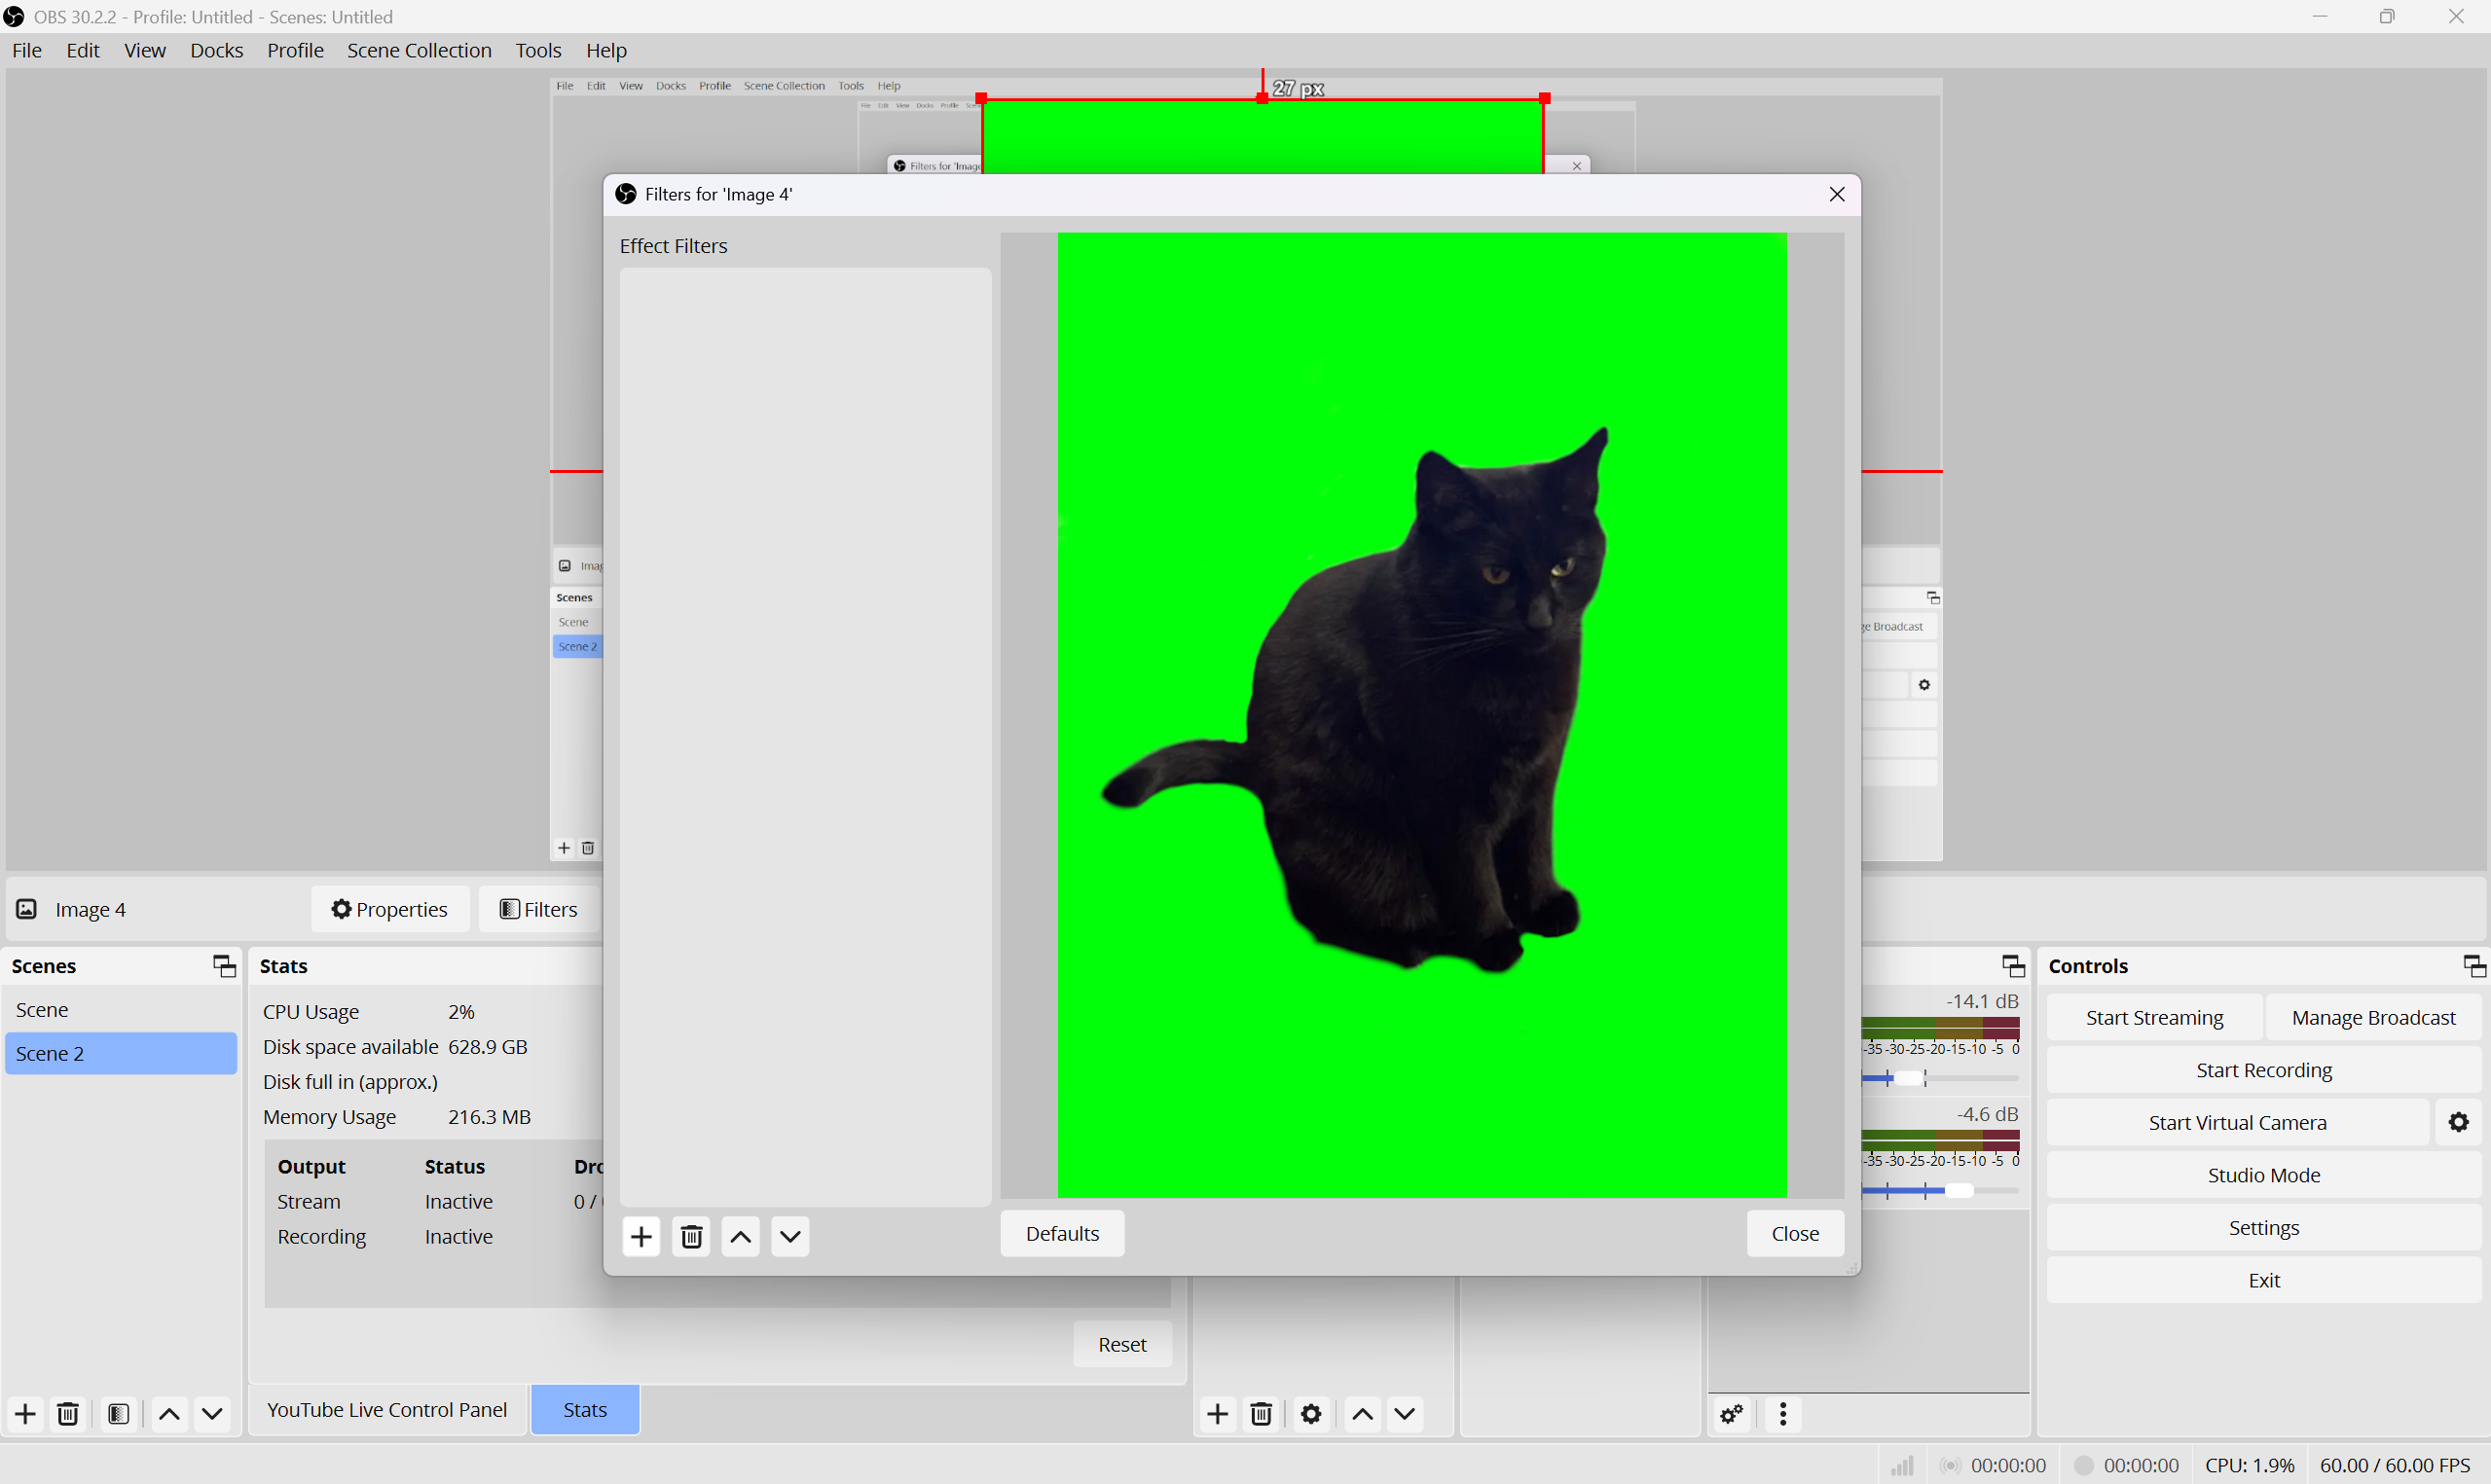
Task: Open the View menu
Action: (x=145, y=50)
